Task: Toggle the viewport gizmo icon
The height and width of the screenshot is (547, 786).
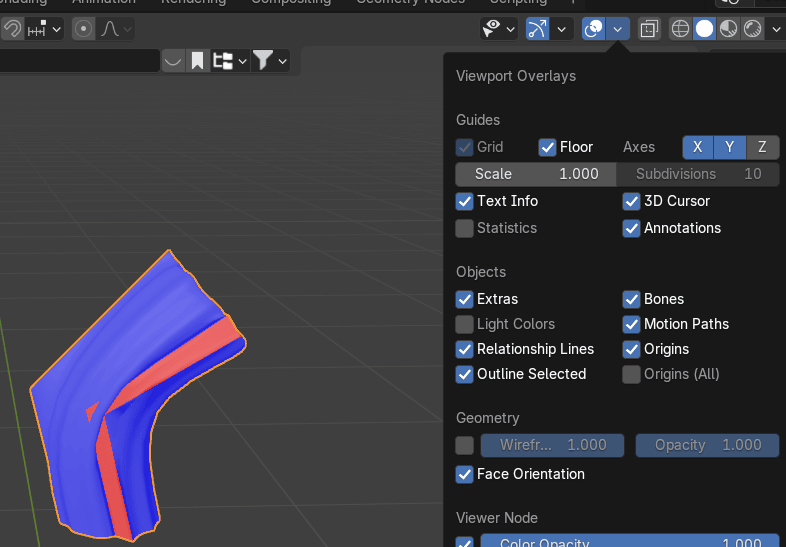Action: (x=538, y=29)
